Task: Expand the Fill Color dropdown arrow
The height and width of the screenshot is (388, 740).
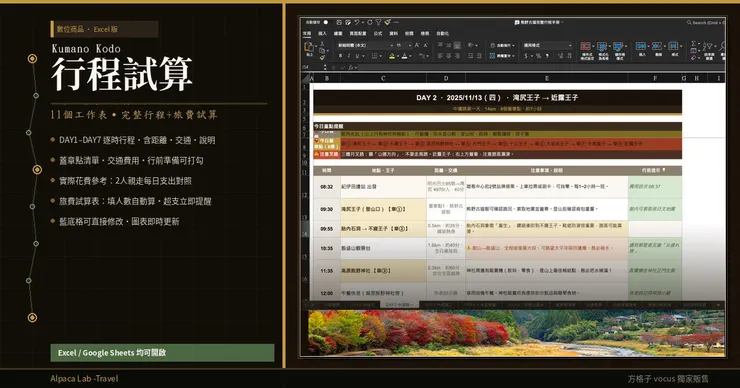Action: [x=398, y=56]
